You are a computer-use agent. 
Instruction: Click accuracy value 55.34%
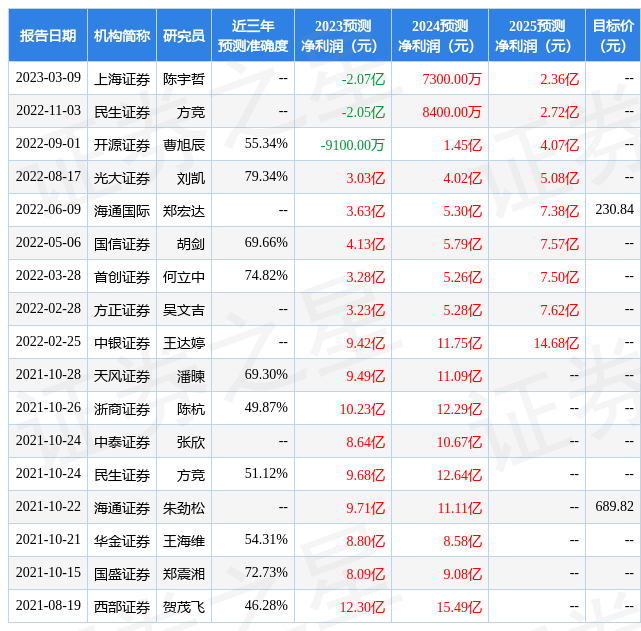(266, 143)
